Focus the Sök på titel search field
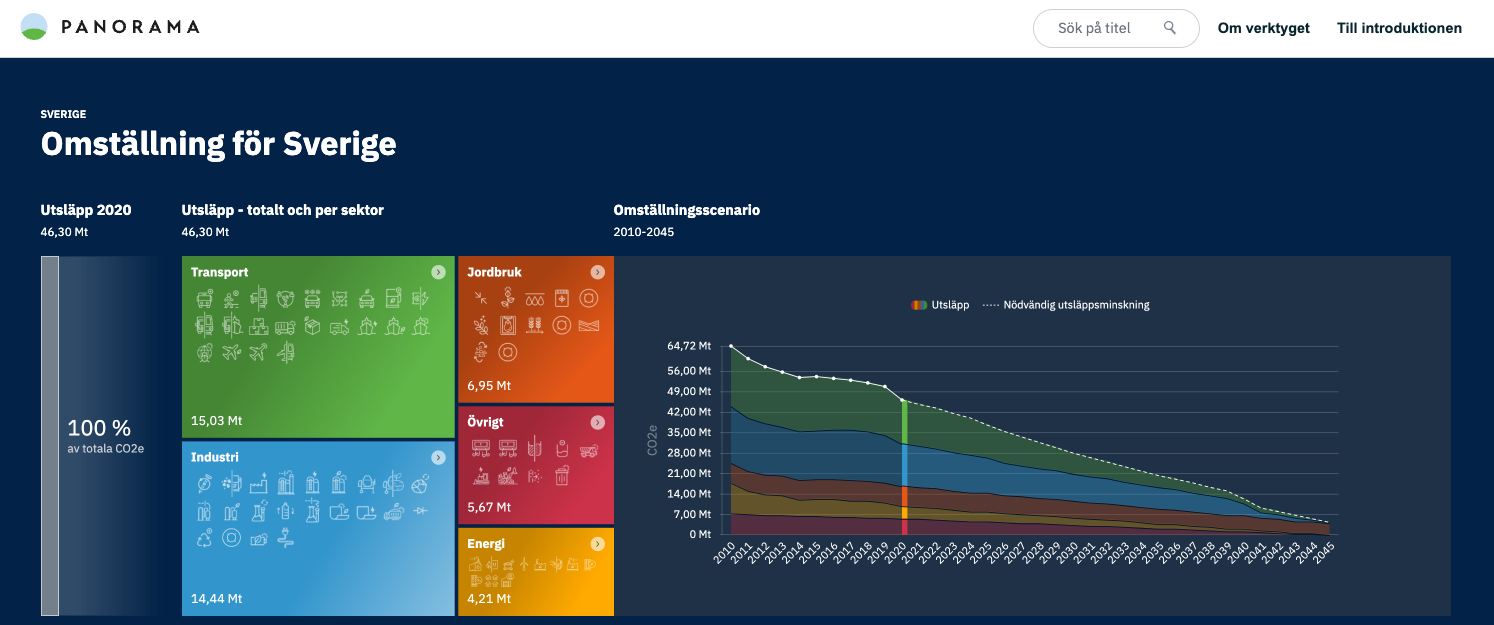The height and width of the screenshot is (625, 1494). click(x=1116, y=28)
